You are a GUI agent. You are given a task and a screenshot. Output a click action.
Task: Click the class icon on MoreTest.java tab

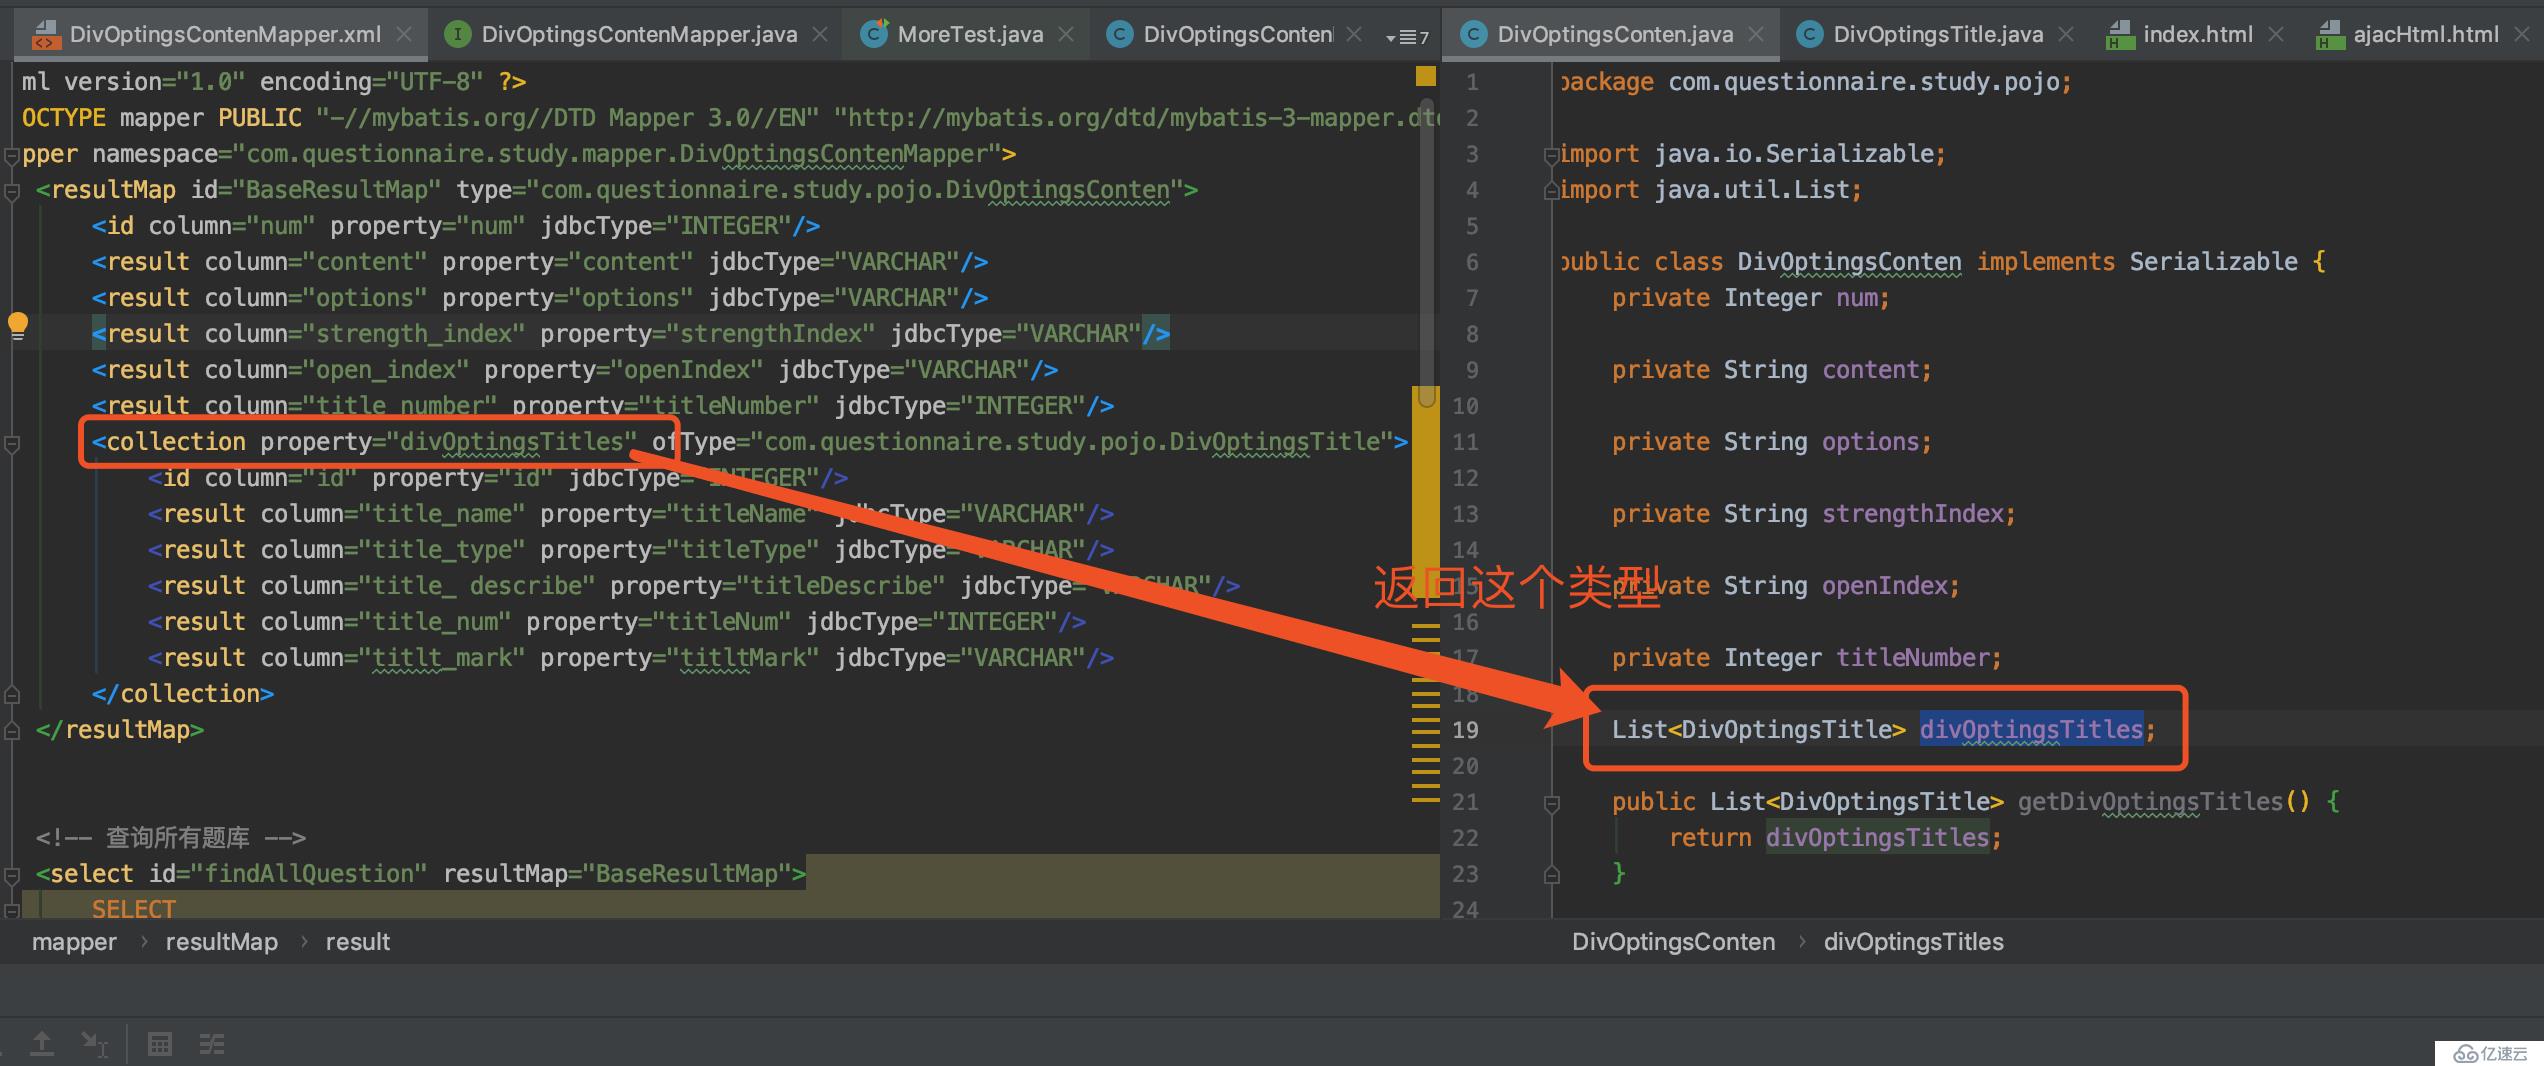874,34
